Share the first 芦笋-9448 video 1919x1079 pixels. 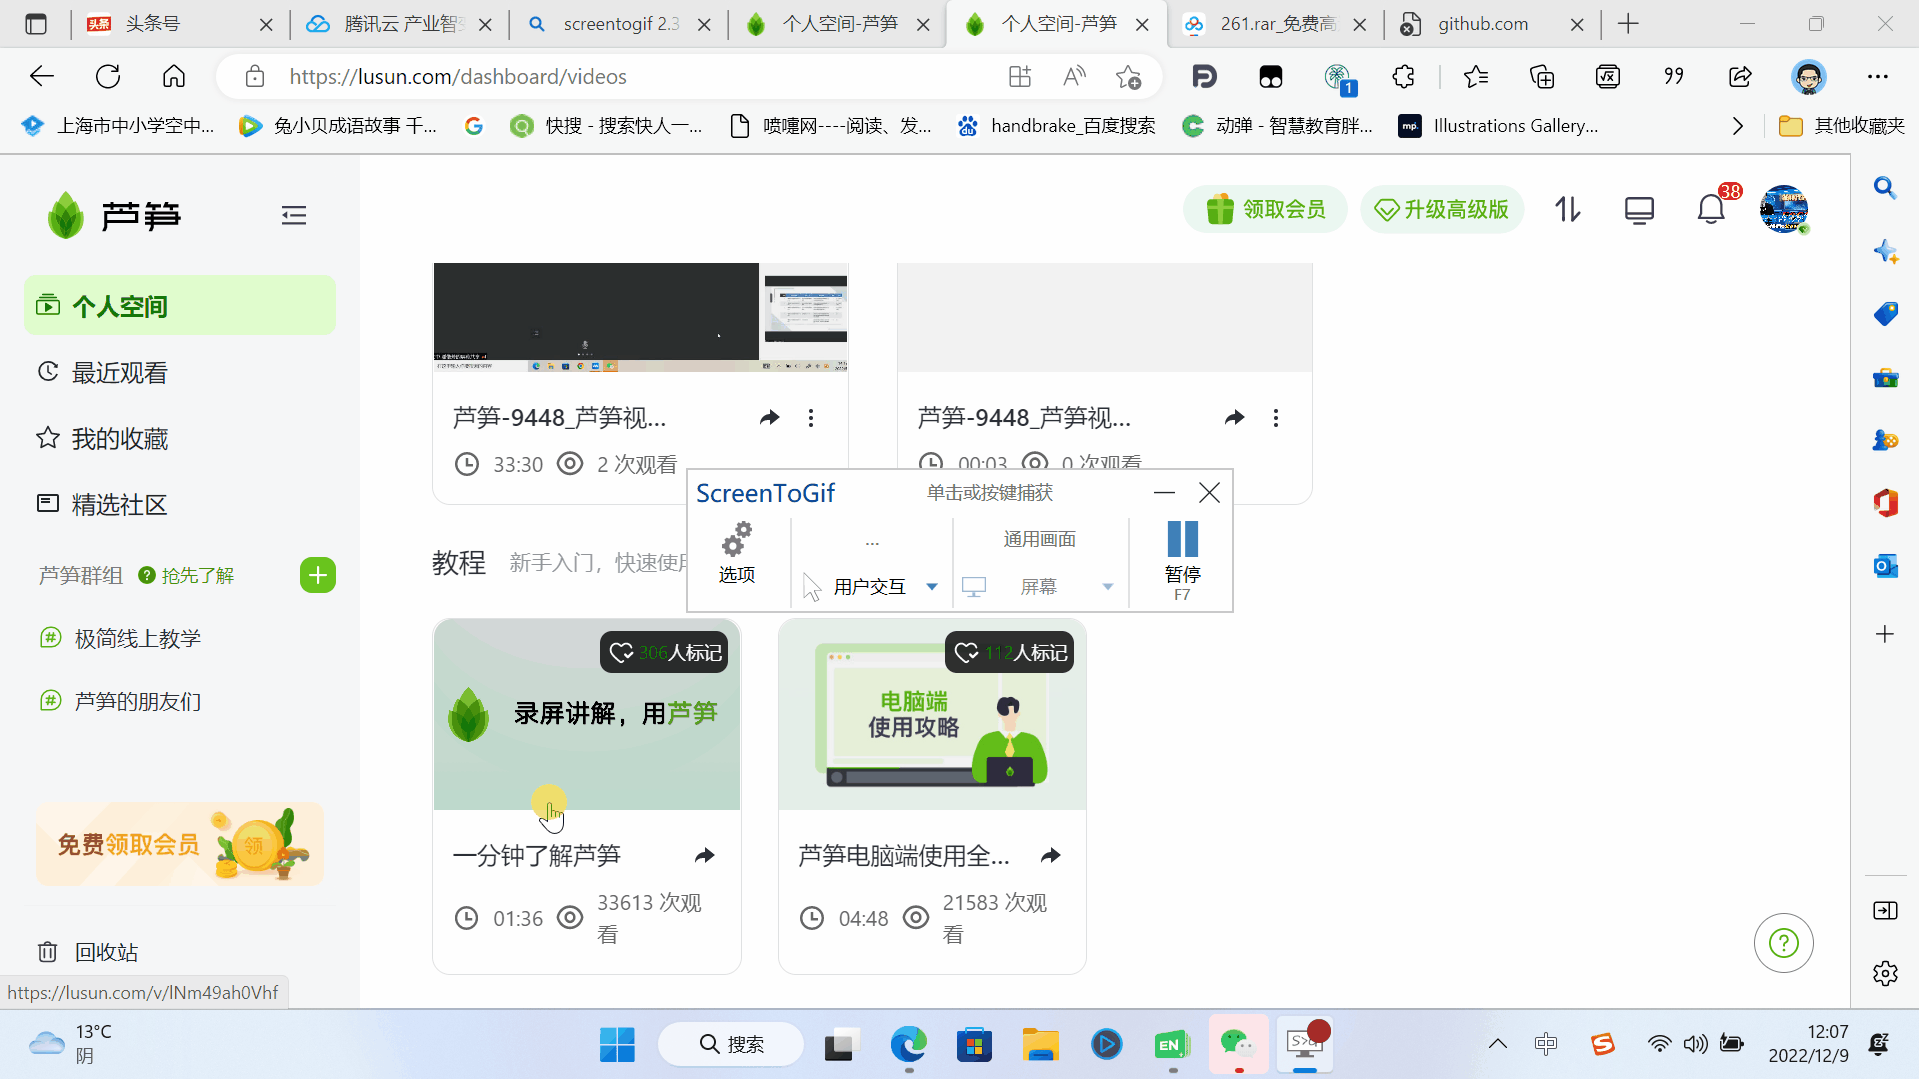pos(769,417)
